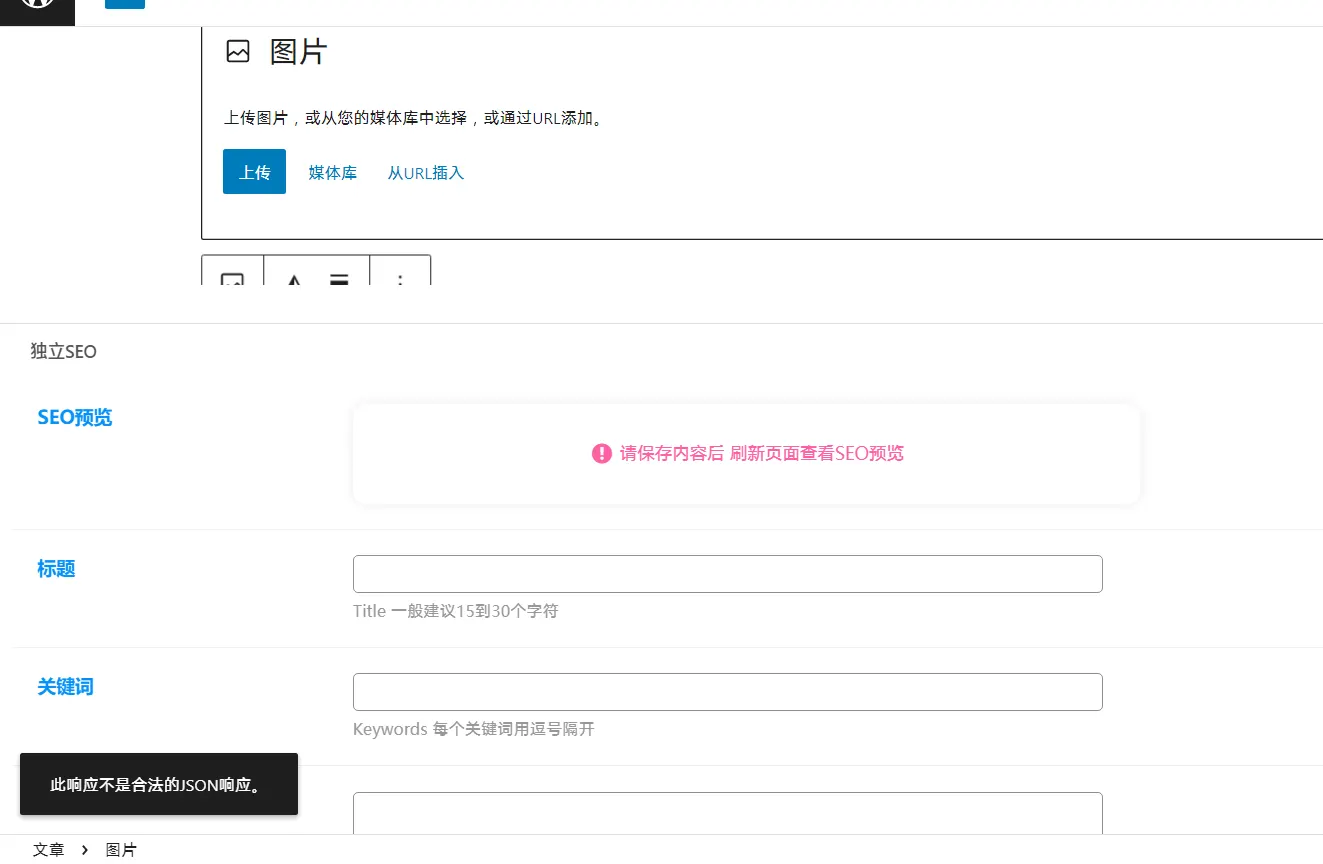Click the 关键词 field label
1323x864 pixels.
click(x=65, y=687)
